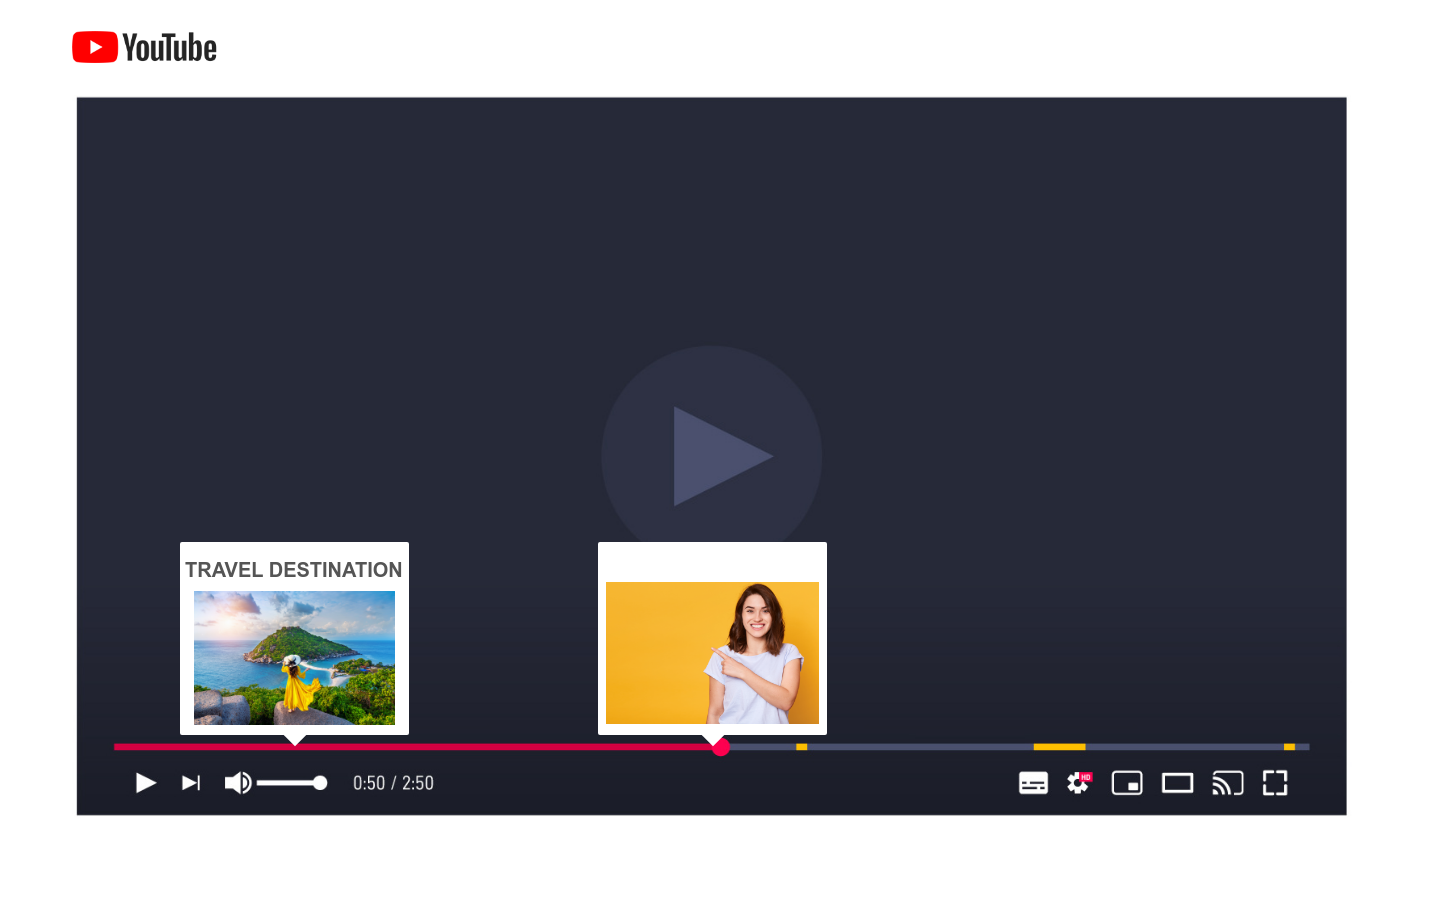Skip to next video

click(191, 783)
